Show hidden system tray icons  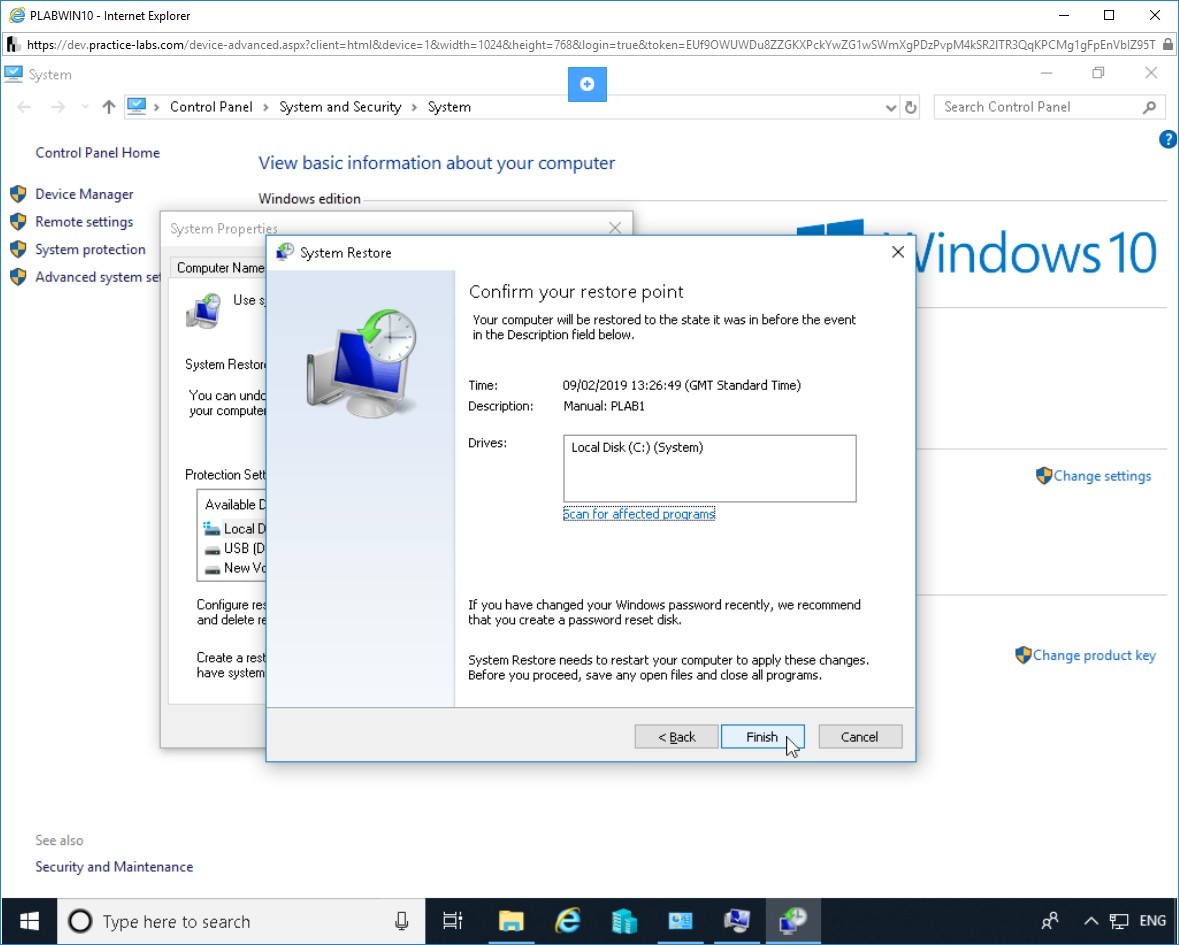(x=1091, y=921)
